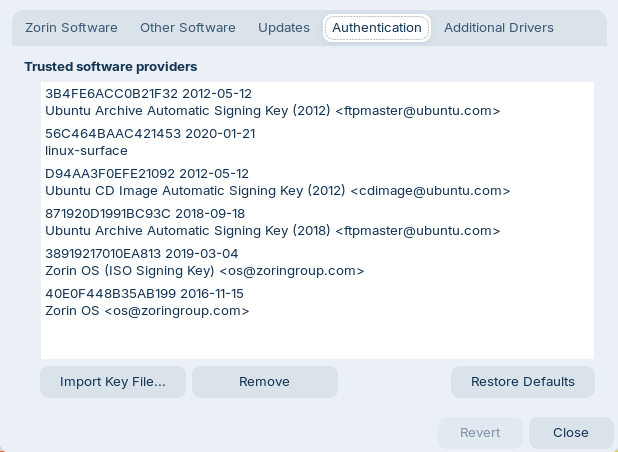Click the Restore Defaults button
618x452 pixels.
(x=522, y=381)
